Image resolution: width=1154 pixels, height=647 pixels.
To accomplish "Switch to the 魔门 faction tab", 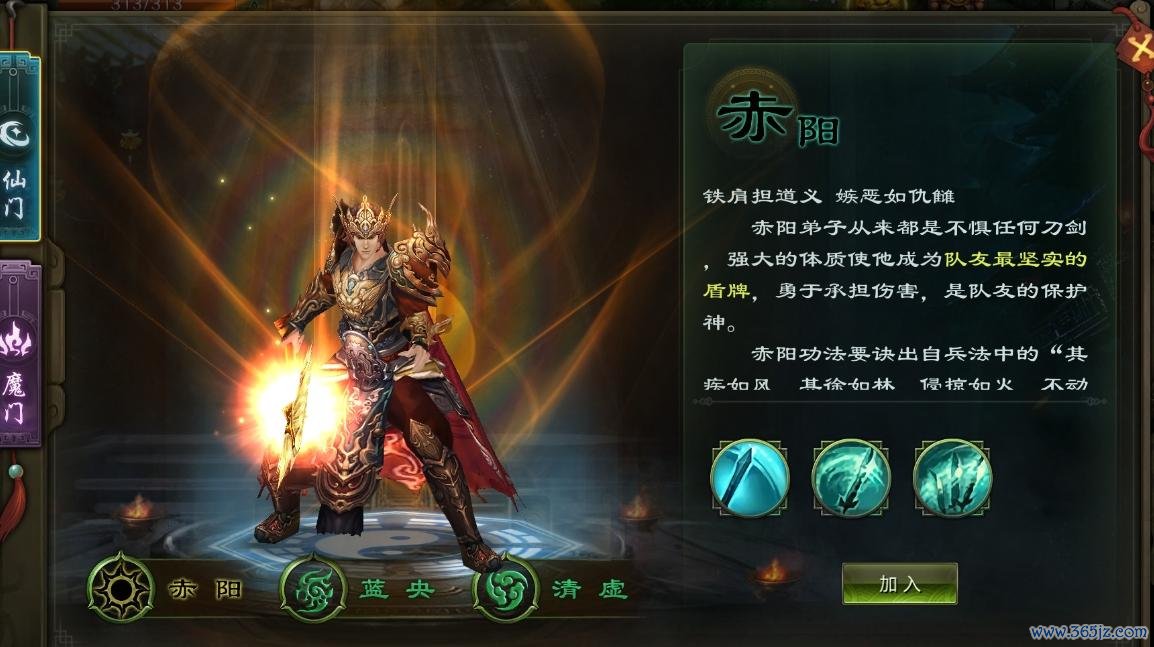I will pyautogui.click(x=20, y=353).
